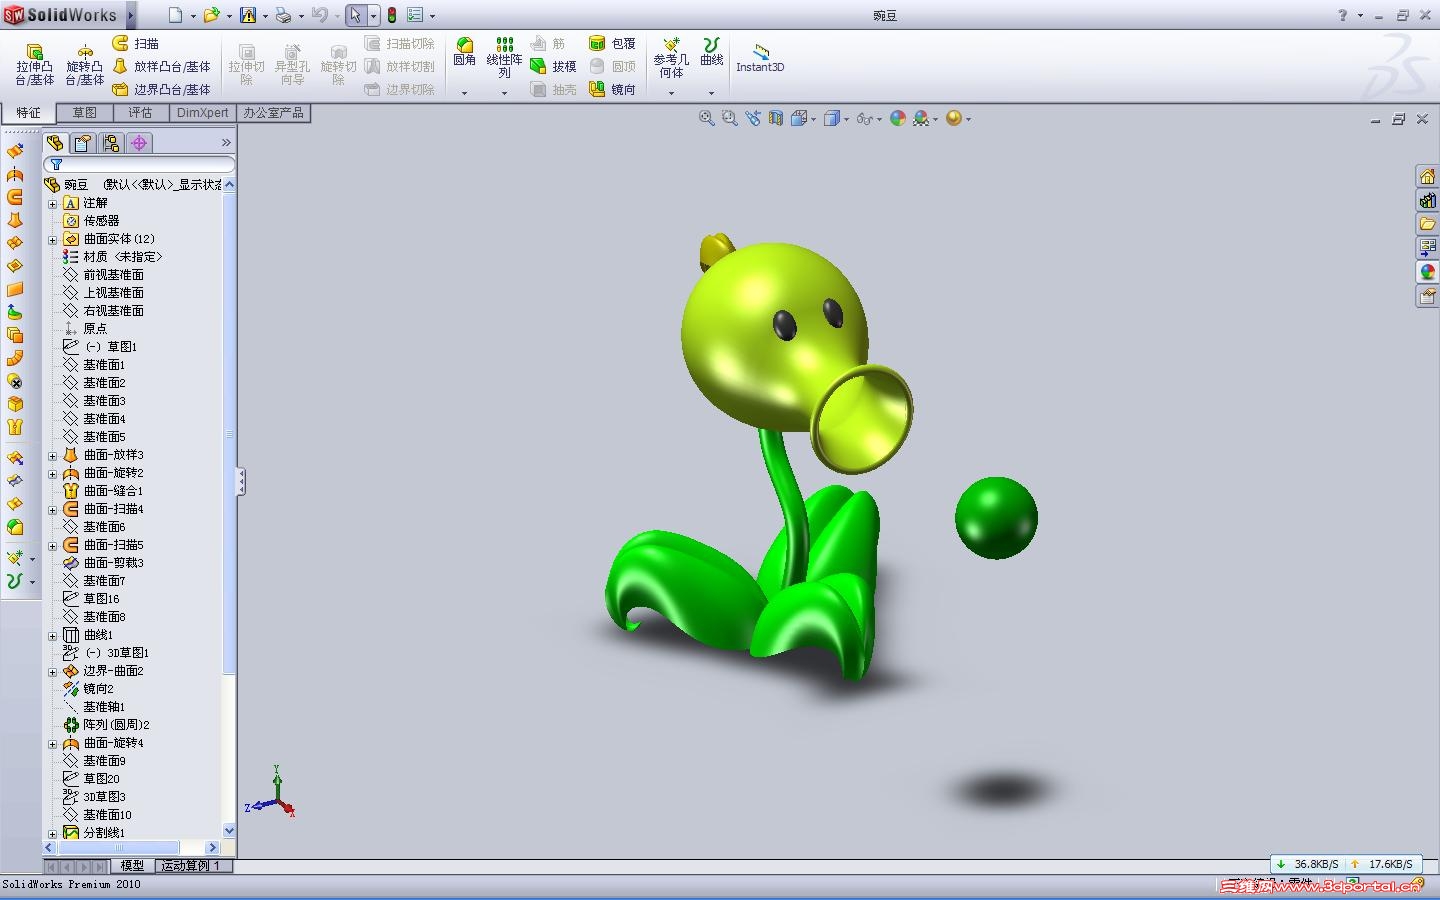This screenshot has width=1440, height=900.
Task: Expand the 曲面-放样3 feature node
Action: point(53,455)
